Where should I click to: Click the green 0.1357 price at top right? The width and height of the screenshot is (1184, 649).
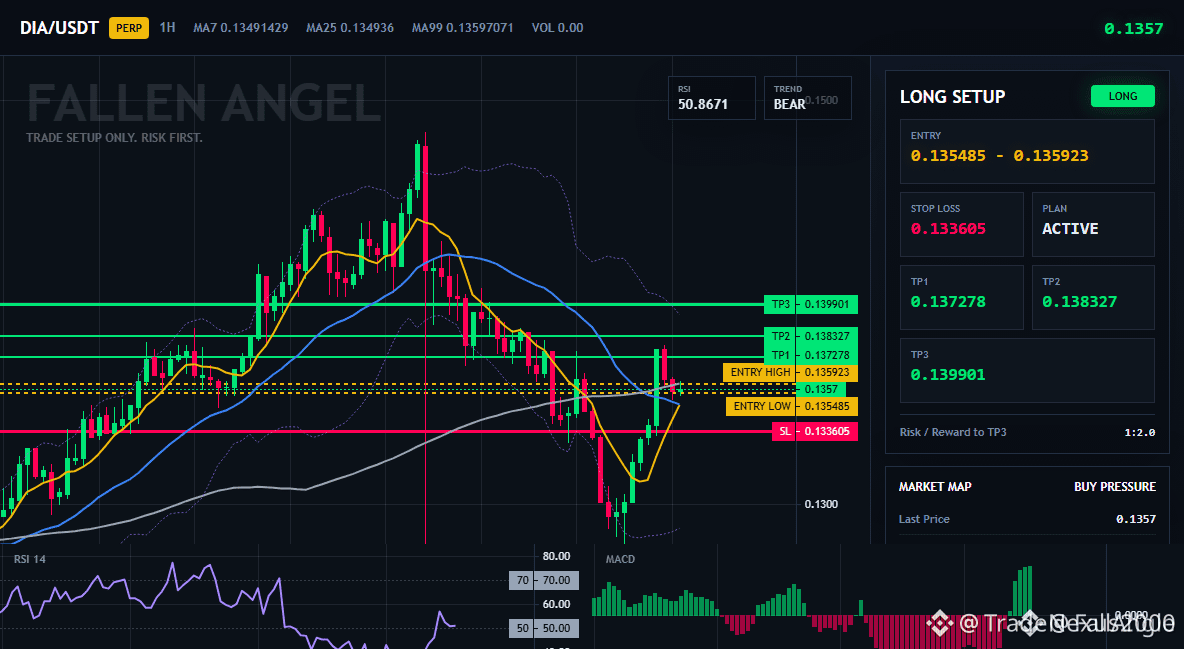pos(1133,29)
